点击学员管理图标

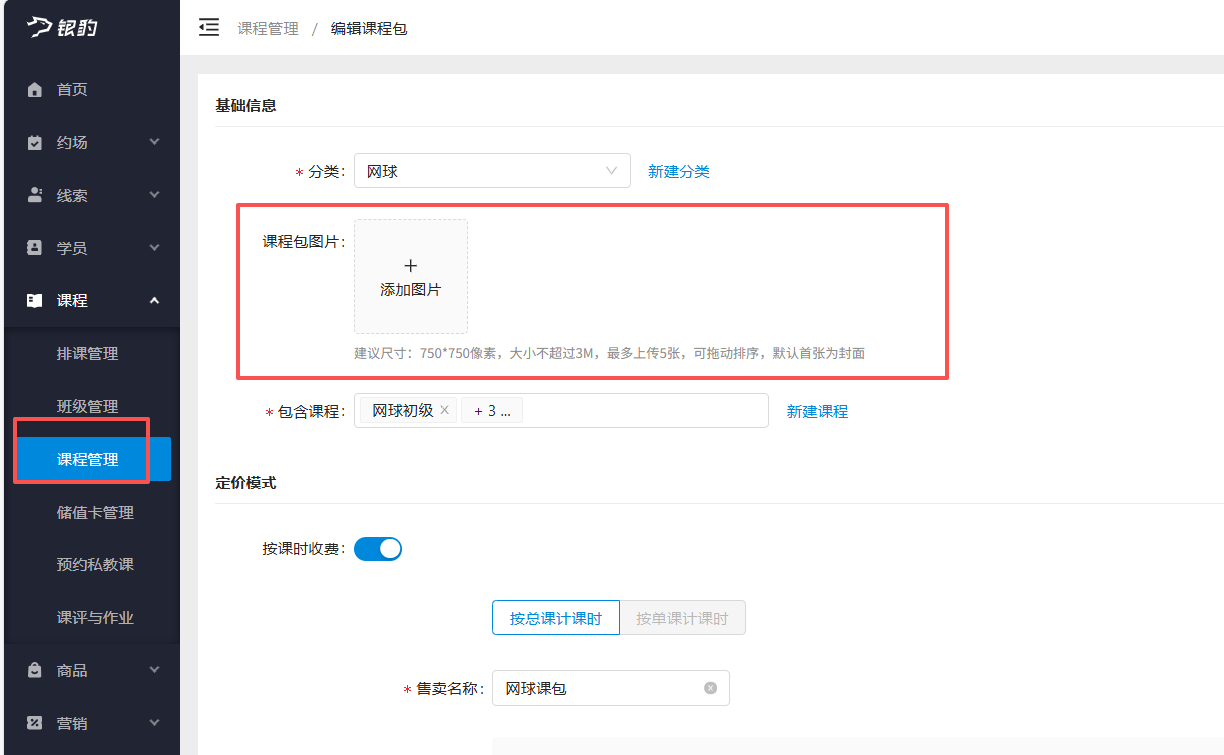34,247
